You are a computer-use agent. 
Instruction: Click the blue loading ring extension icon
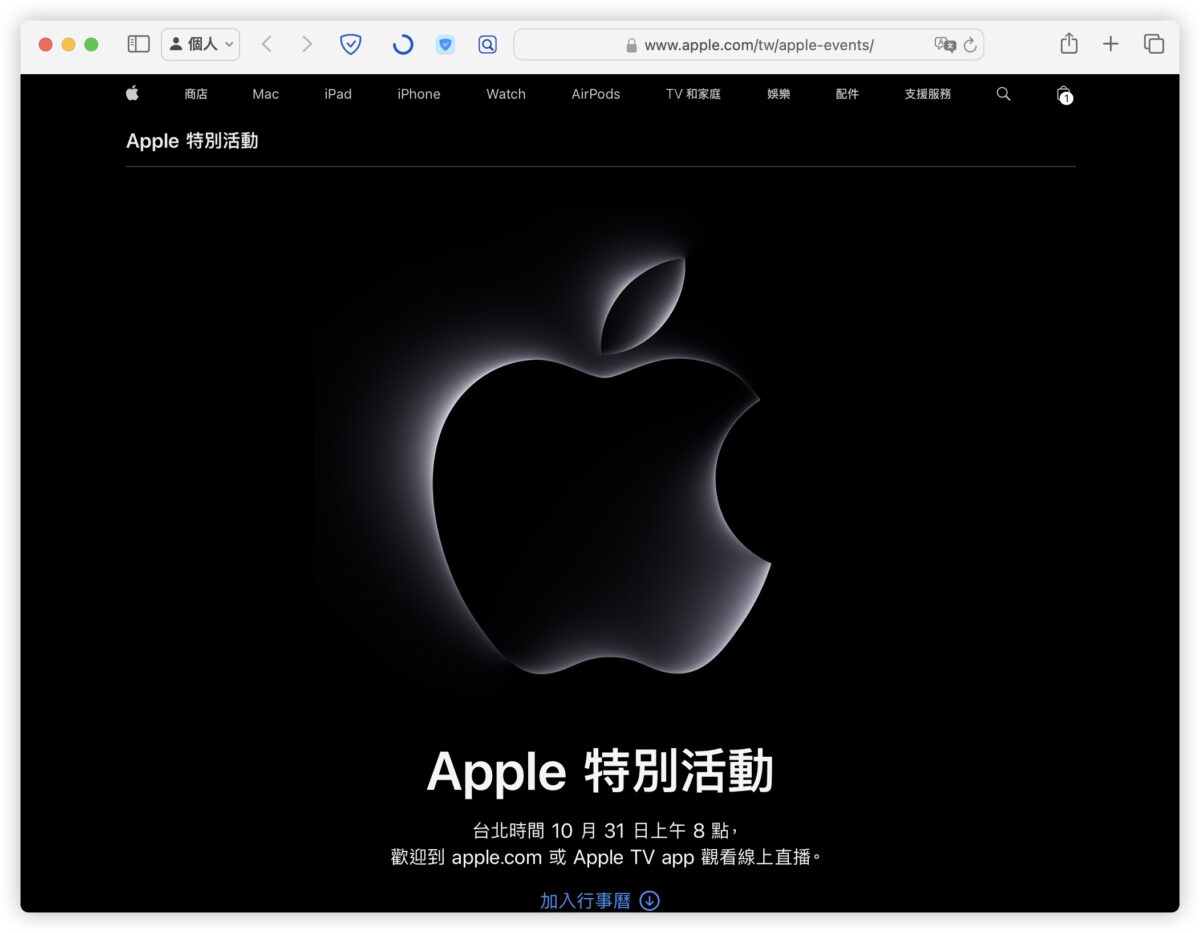(x=402, y=44)
